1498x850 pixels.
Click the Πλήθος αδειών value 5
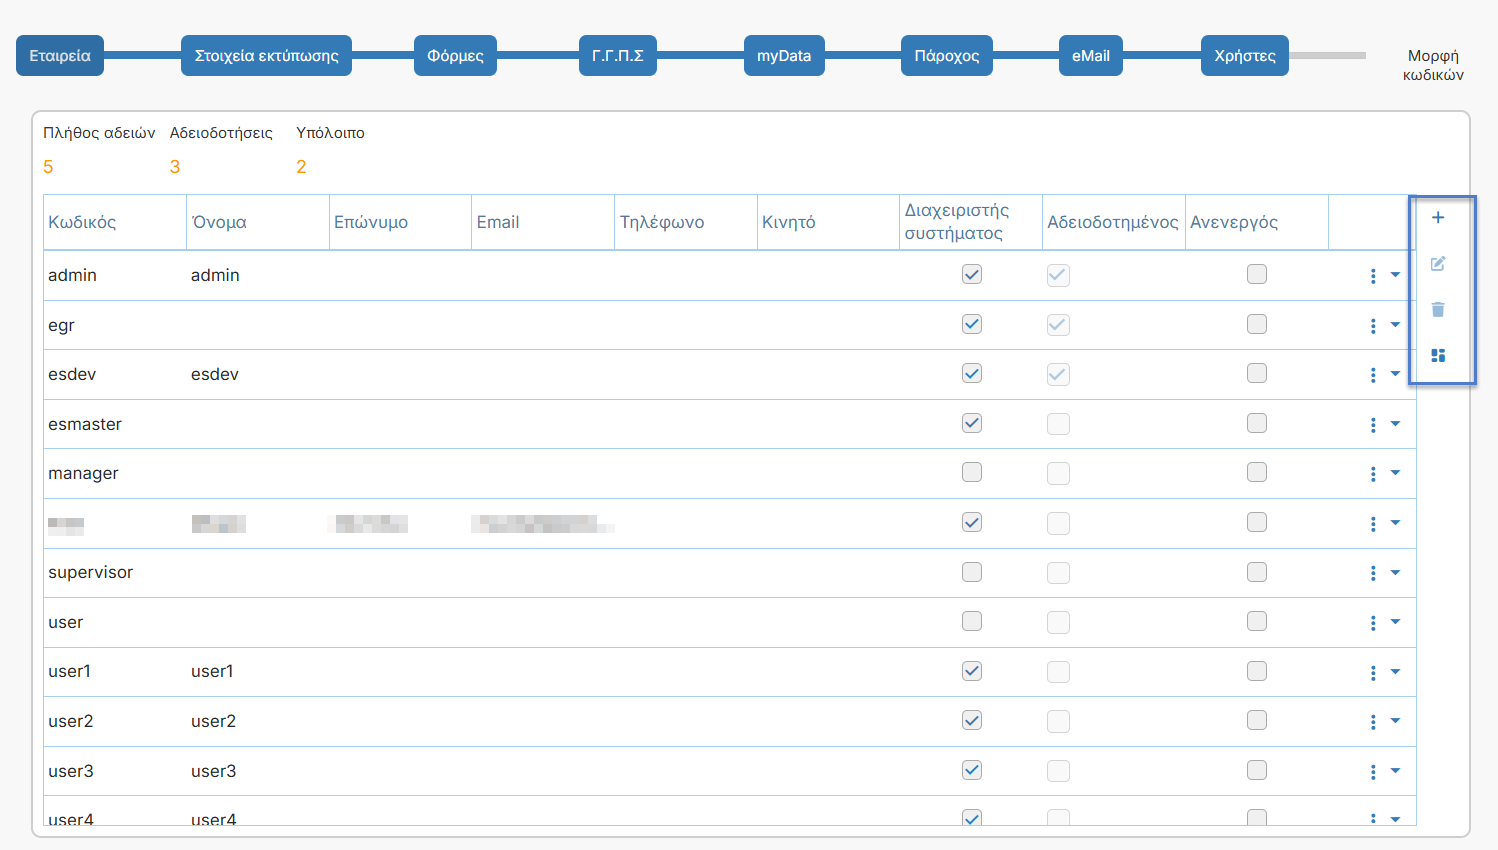(48, 167)
